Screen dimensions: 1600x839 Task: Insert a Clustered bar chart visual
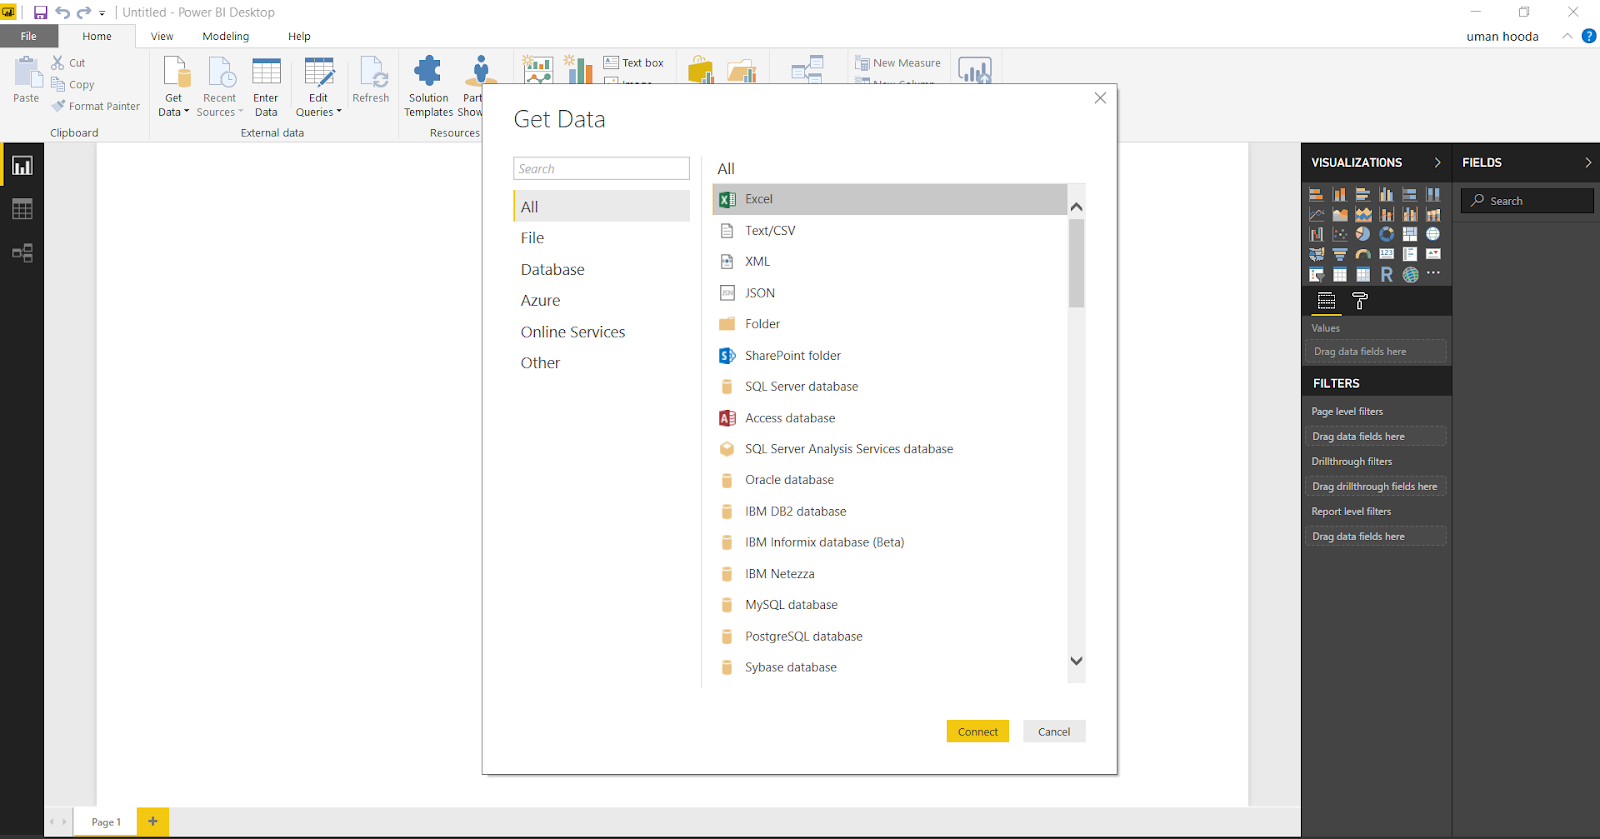pyautogui.click(x=1363, y=194)
